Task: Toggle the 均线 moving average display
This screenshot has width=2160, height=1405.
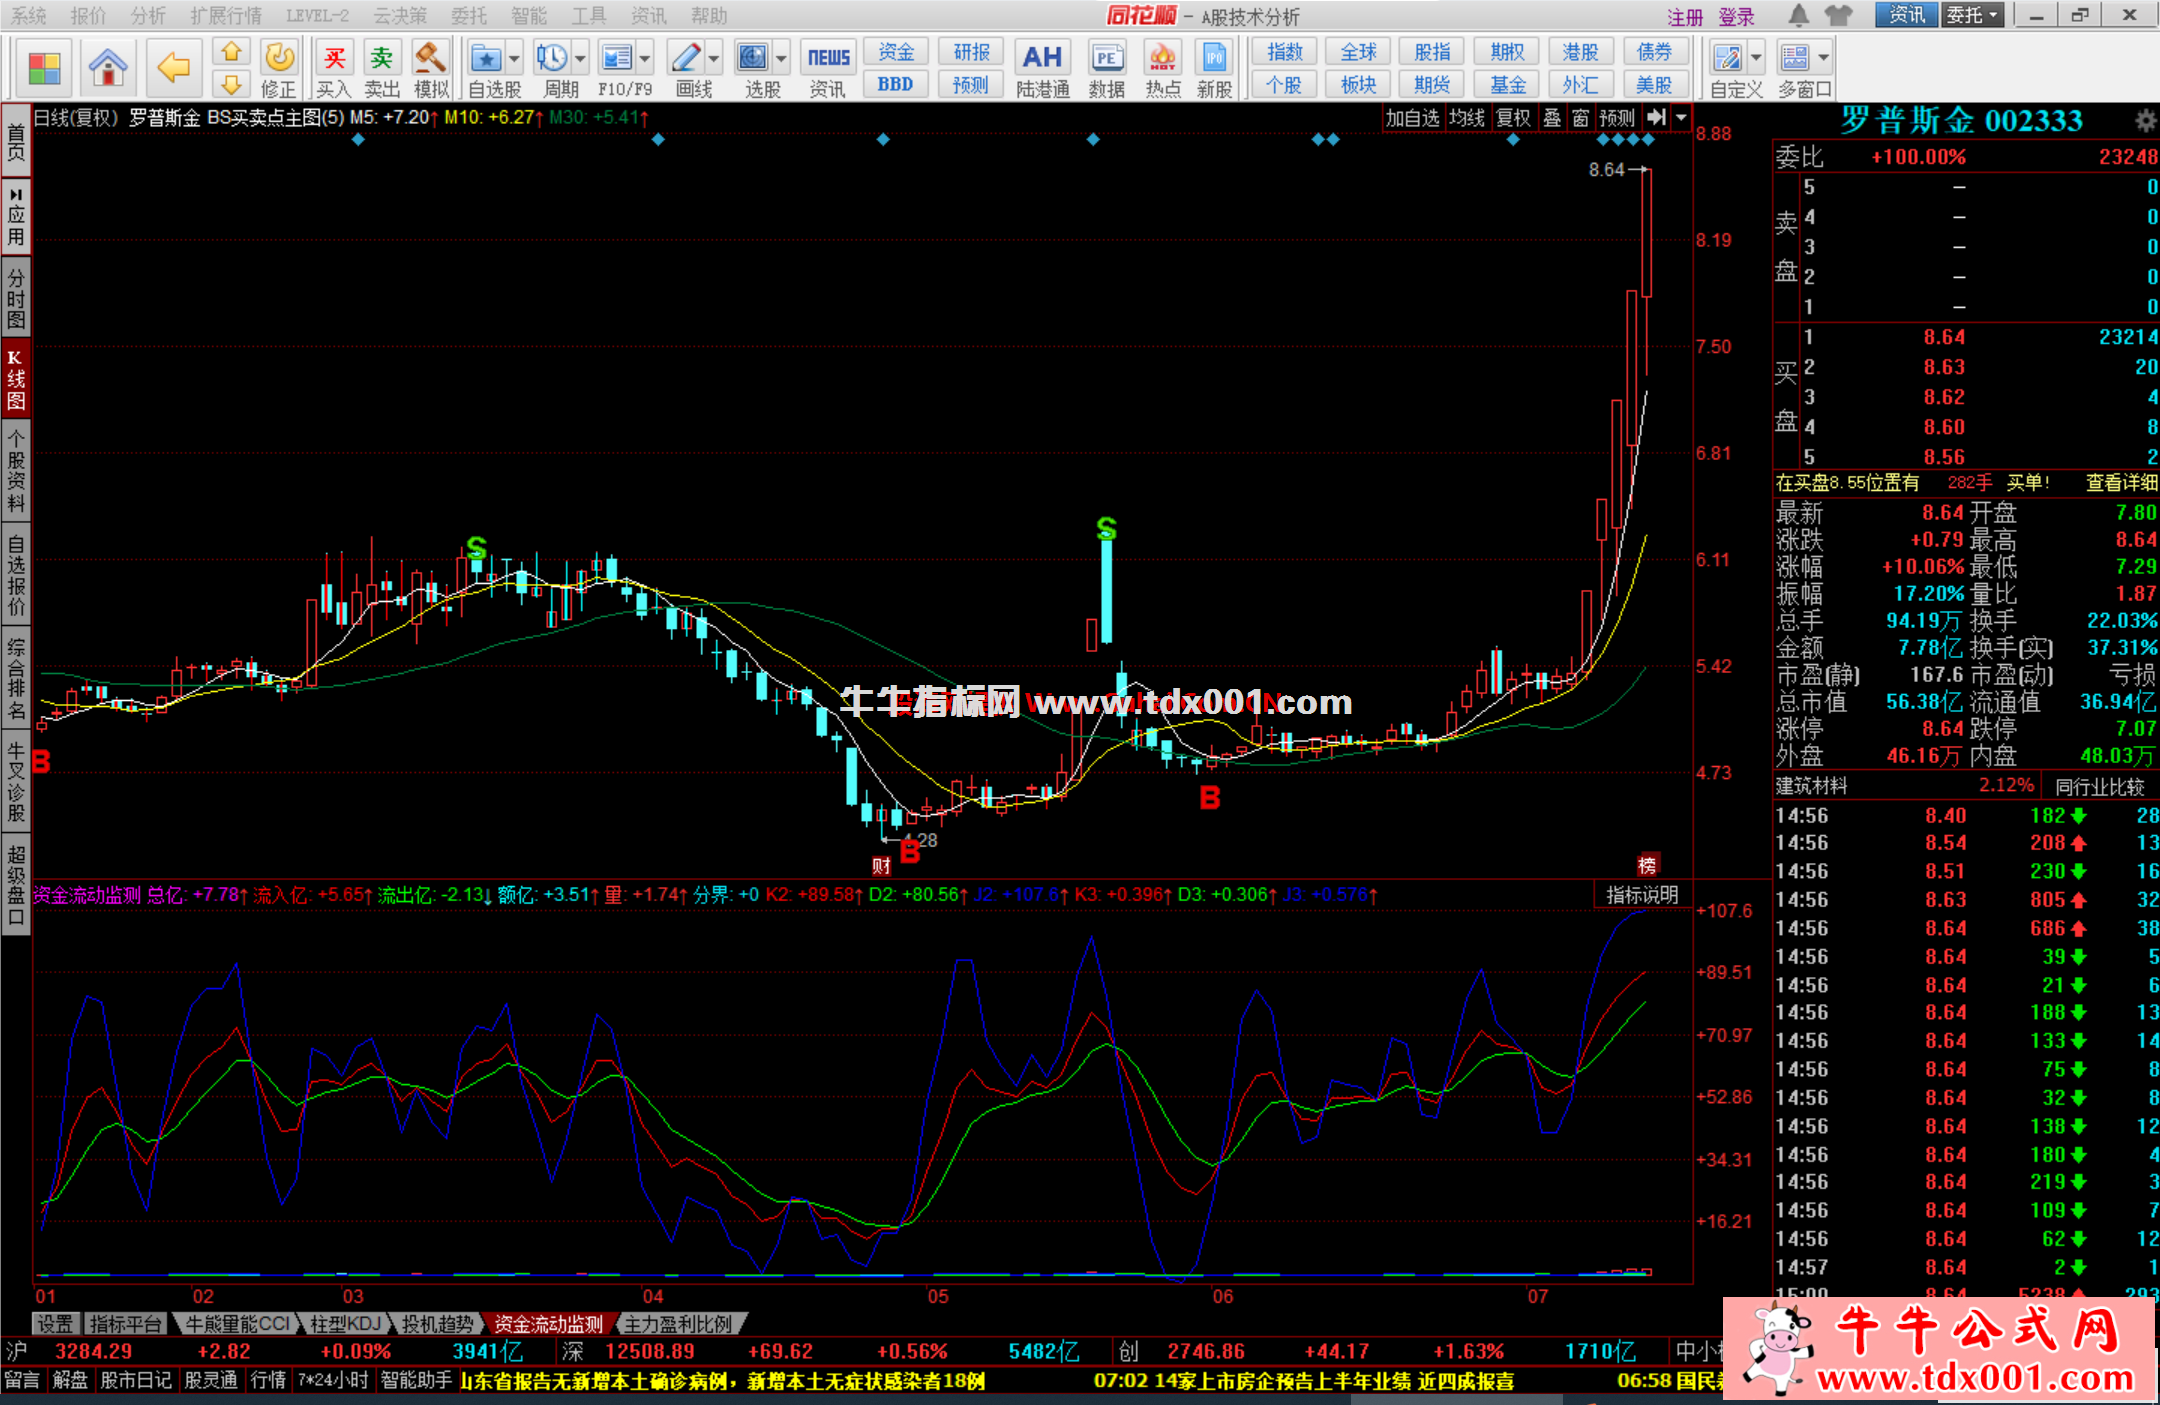Action: click(x=1467, y=118)
